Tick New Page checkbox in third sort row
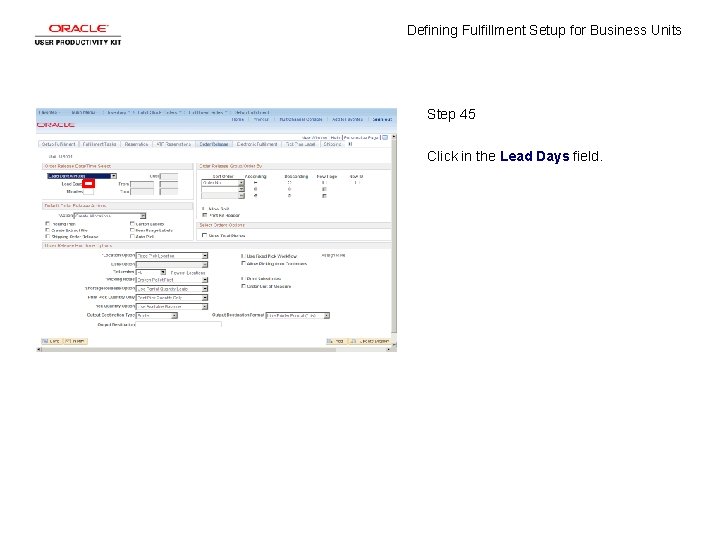 pyautogui.click(x=324, y=196)
